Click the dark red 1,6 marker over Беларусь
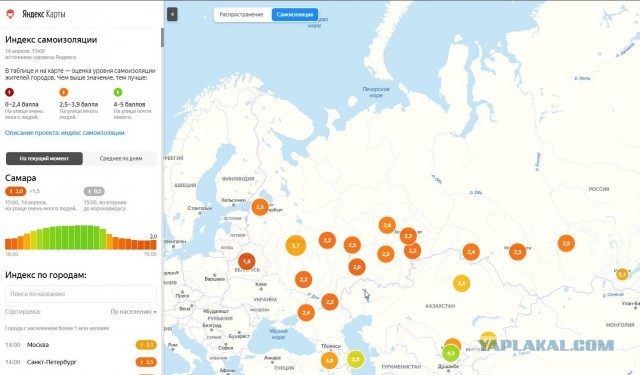The image size is (640, 375). point(247,261)
